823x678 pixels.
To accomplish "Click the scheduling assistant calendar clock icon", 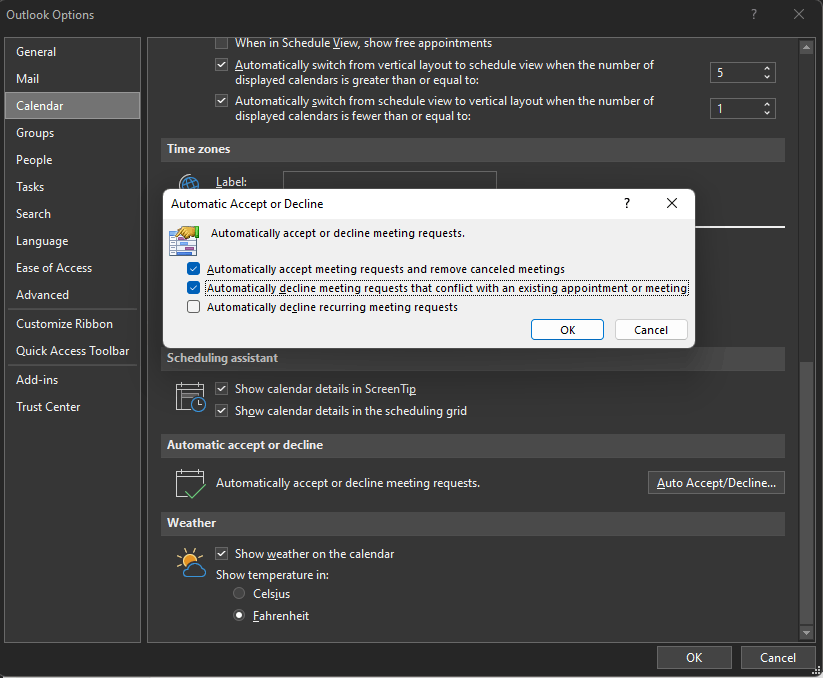I will pos(190,397).
